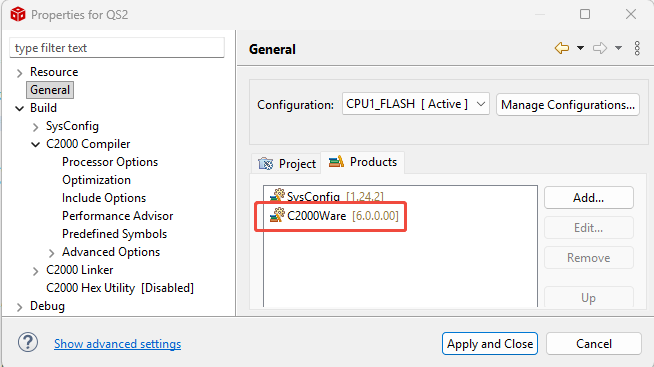Image resolution: width=654 pixels, height=367 pixels.
Task: Open the Configuration CPU1_FLASH combo box
Action: pos(415,104)
